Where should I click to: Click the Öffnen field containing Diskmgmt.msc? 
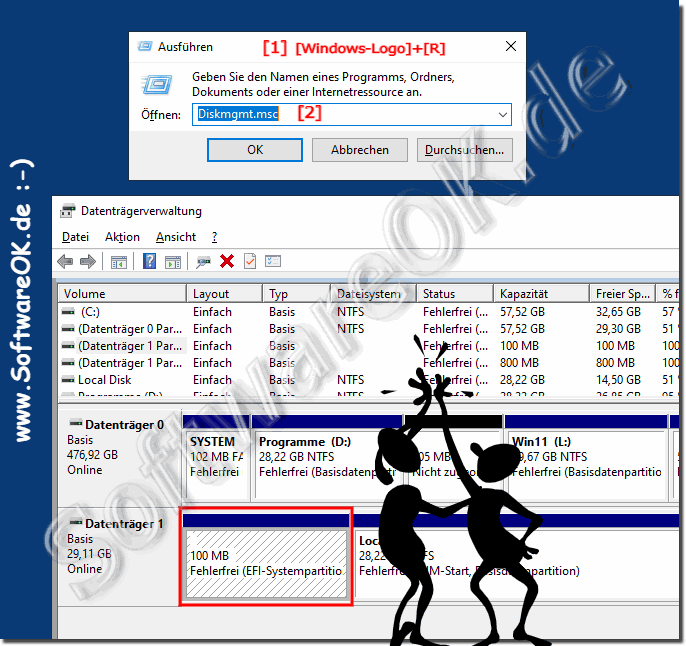352,115
